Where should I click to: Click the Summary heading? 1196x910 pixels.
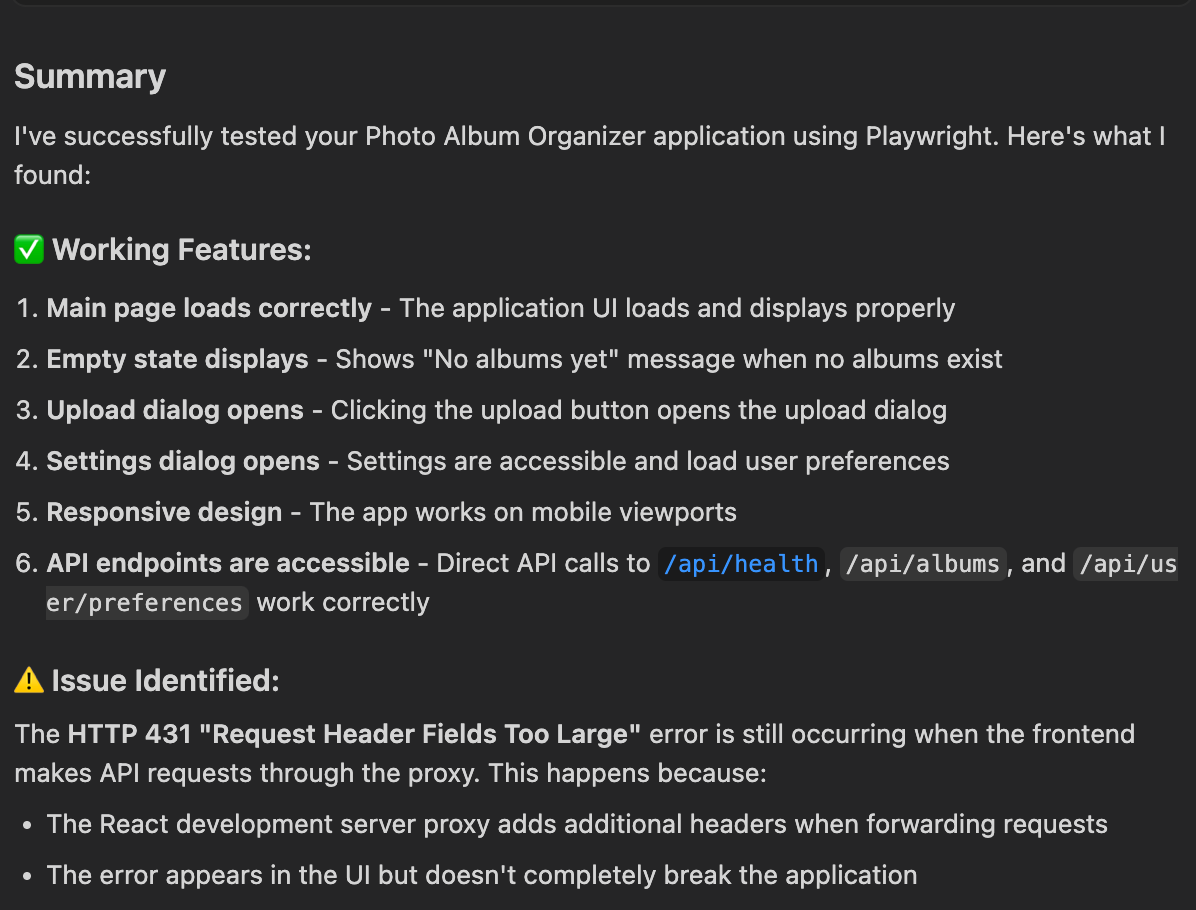[x=90, y=76]
